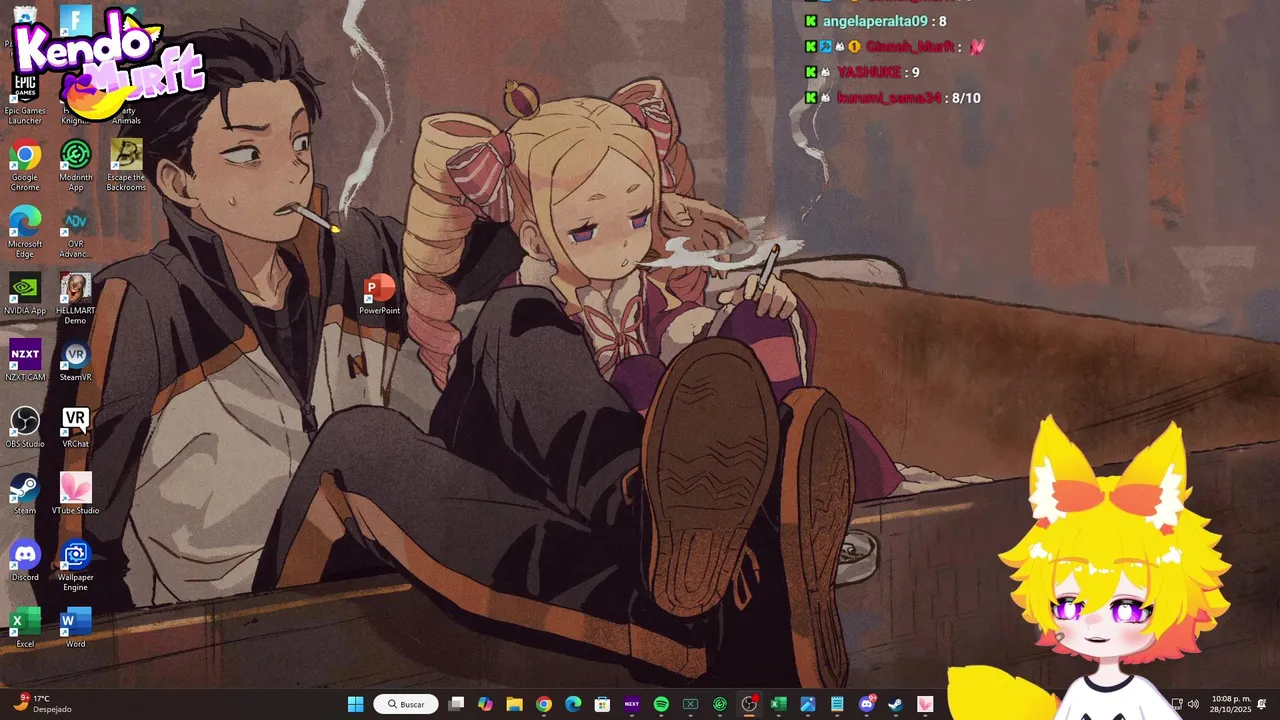Image resolution: width=1280 pixels, height=720 pixels.
Task: Select the Modrinth App desktop icon
Action: click(76, 166)
